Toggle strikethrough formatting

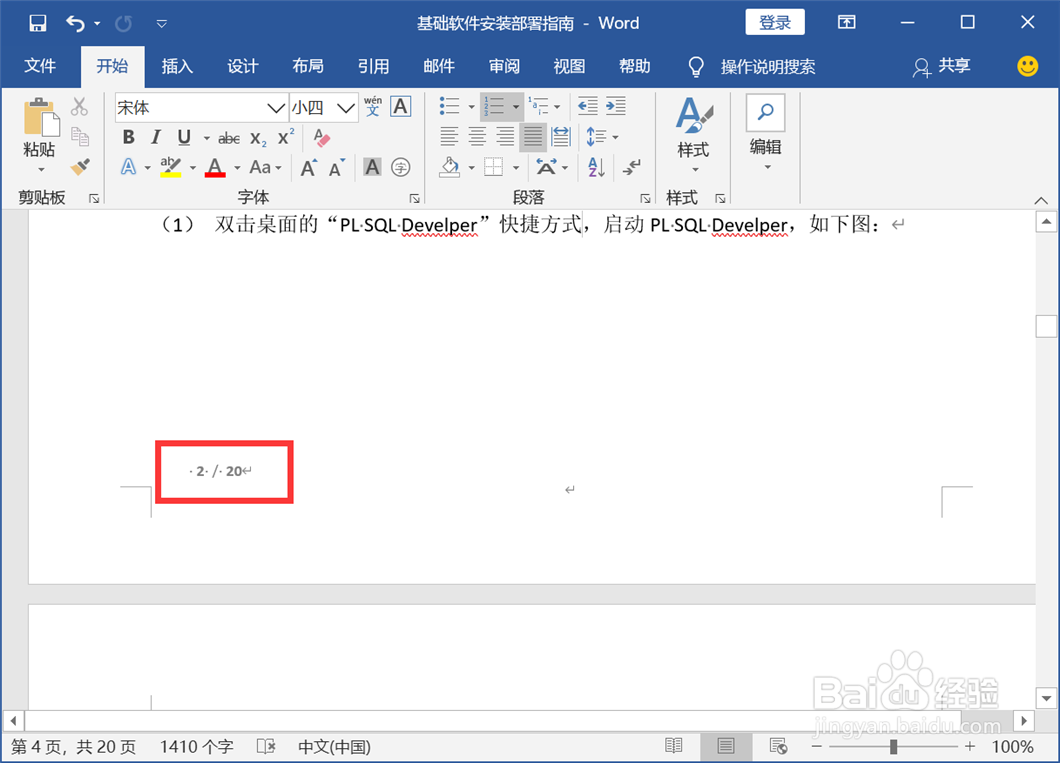(228, 139)
